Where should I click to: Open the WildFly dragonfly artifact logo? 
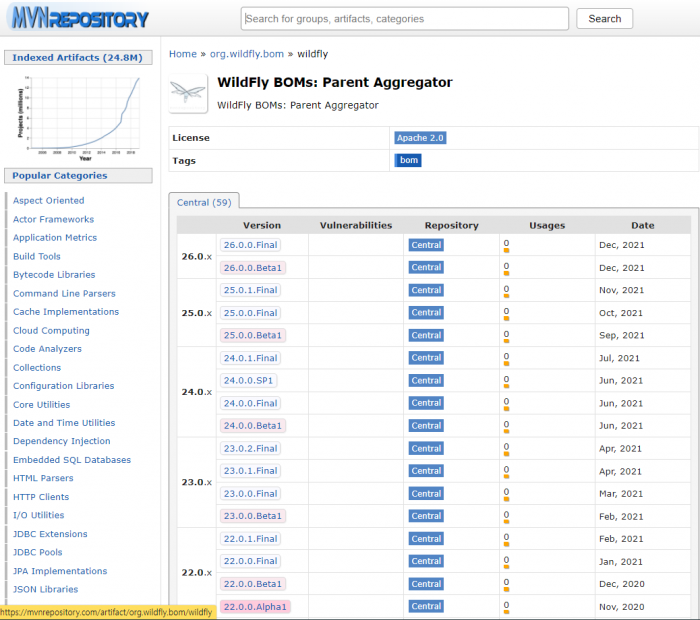pyautogui.click(x=188, y=93)
